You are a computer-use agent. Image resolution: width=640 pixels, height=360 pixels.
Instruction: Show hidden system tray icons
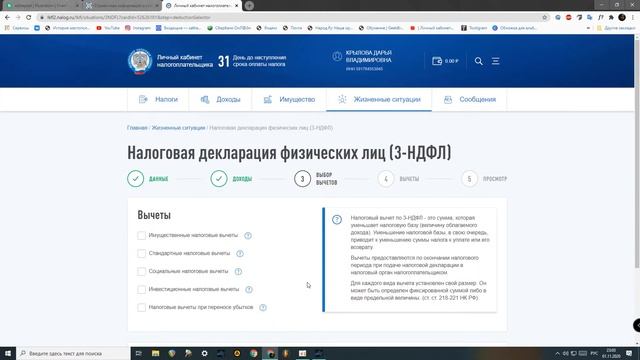click(x=557, y=353)
